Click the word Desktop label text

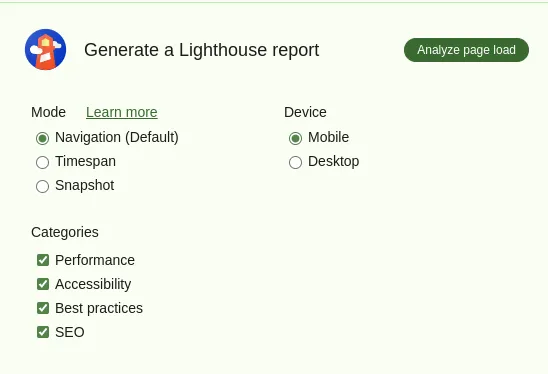[x=334, y=161]
